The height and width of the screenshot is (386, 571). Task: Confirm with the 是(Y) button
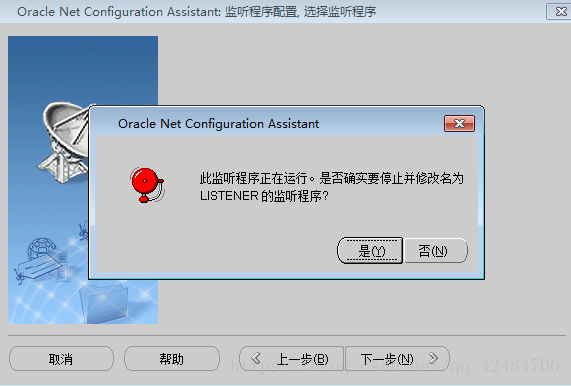(x=370, y=251)
